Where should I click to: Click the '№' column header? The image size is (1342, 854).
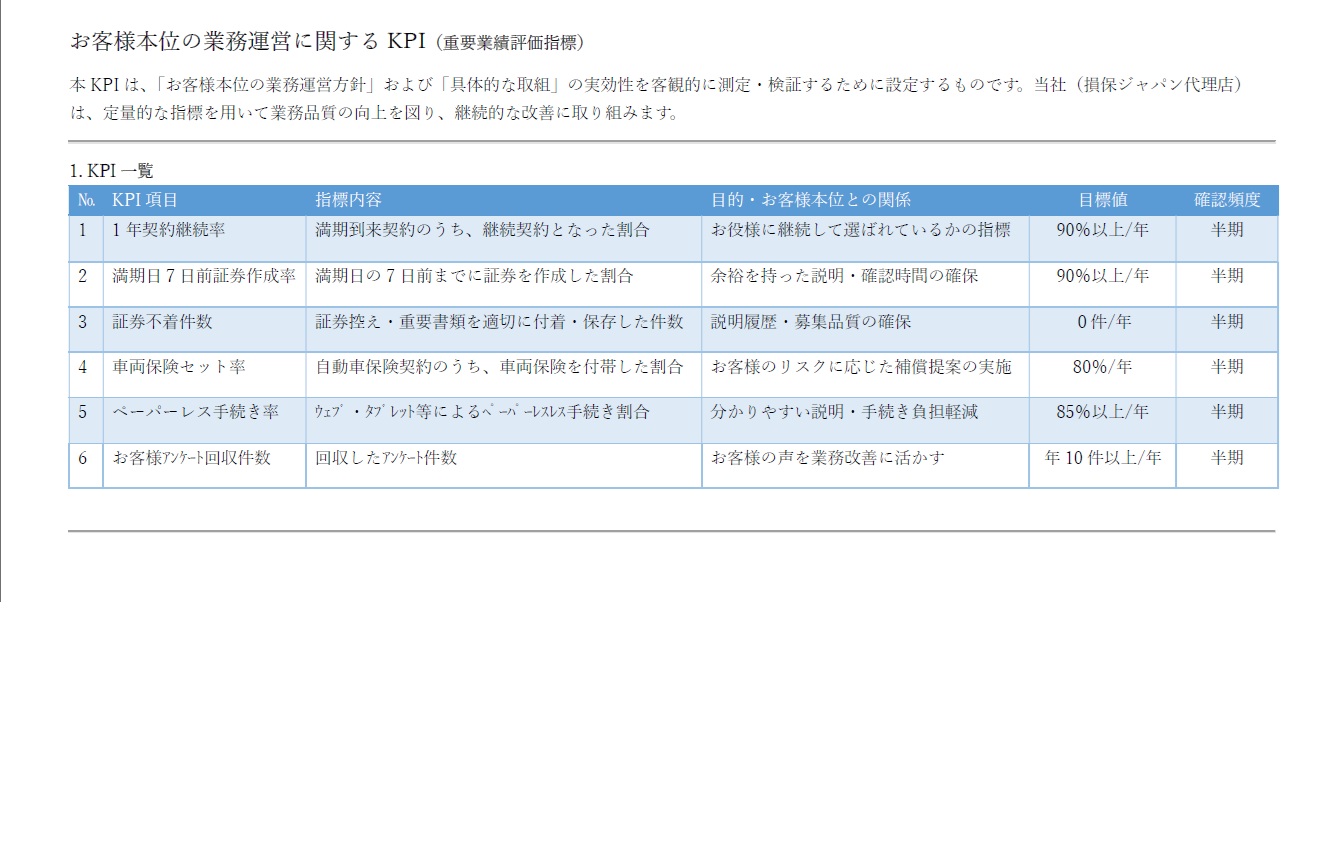click(85, 201)
